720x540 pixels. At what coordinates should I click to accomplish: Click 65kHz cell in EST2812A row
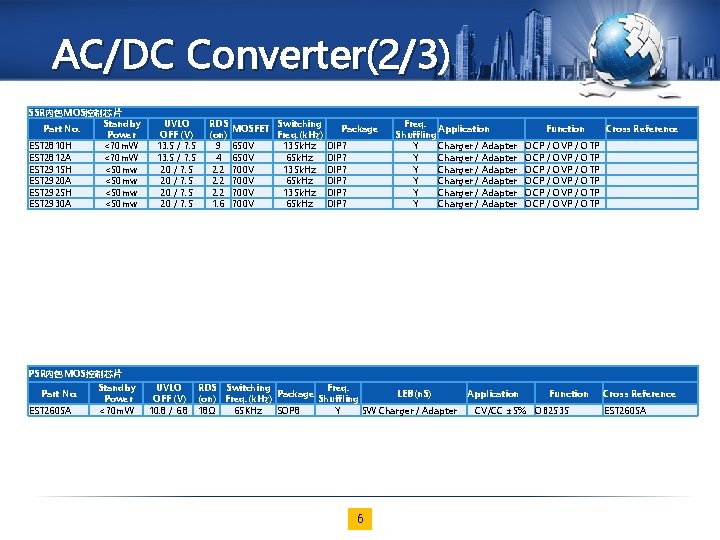click(299, 158)
